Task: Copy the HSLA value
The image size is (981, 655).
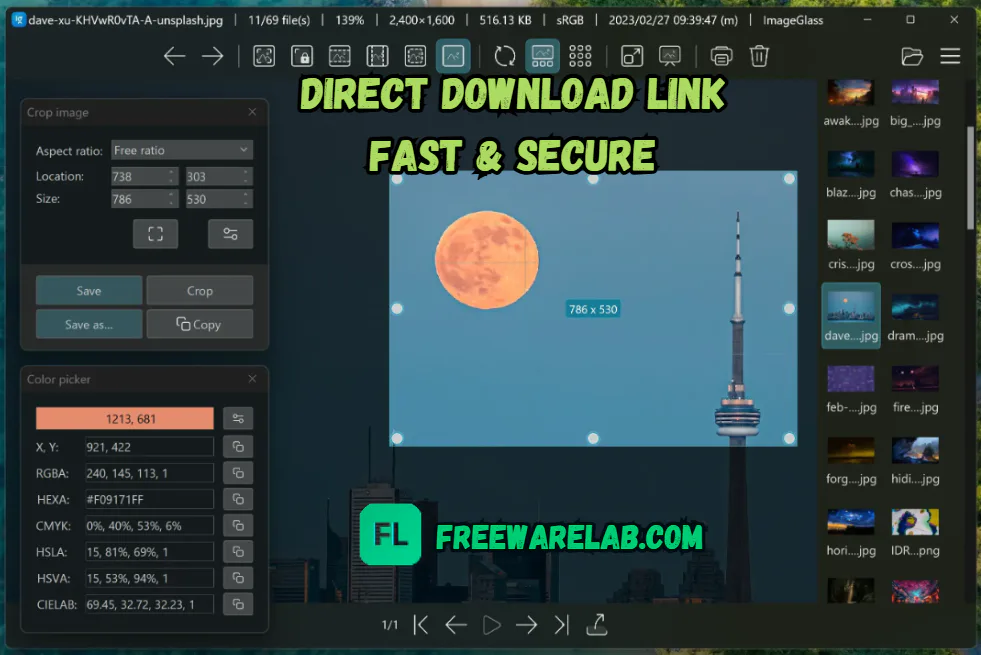Action: coord(238,552)
